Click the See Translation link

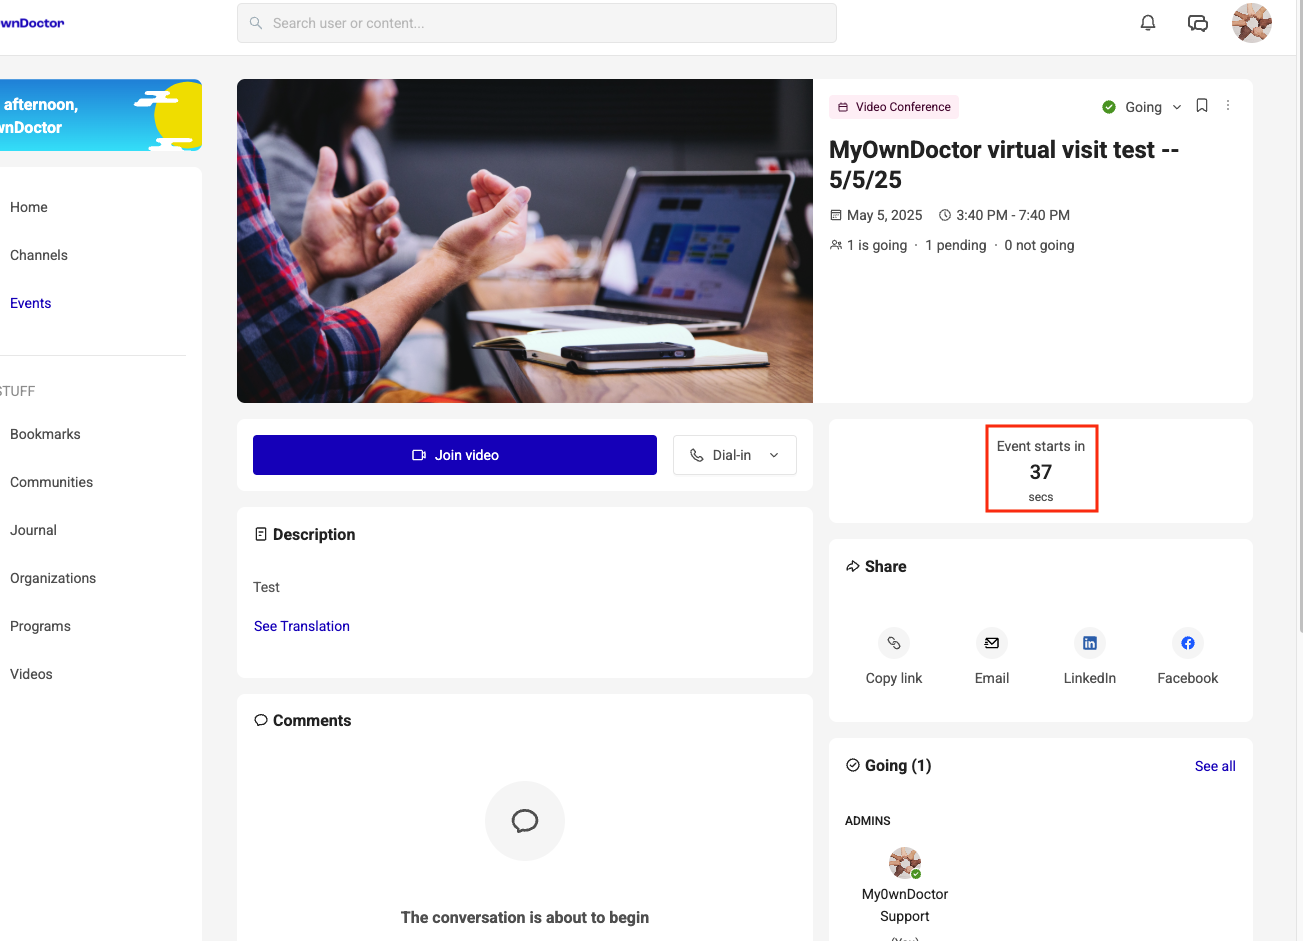coord(302,626)
